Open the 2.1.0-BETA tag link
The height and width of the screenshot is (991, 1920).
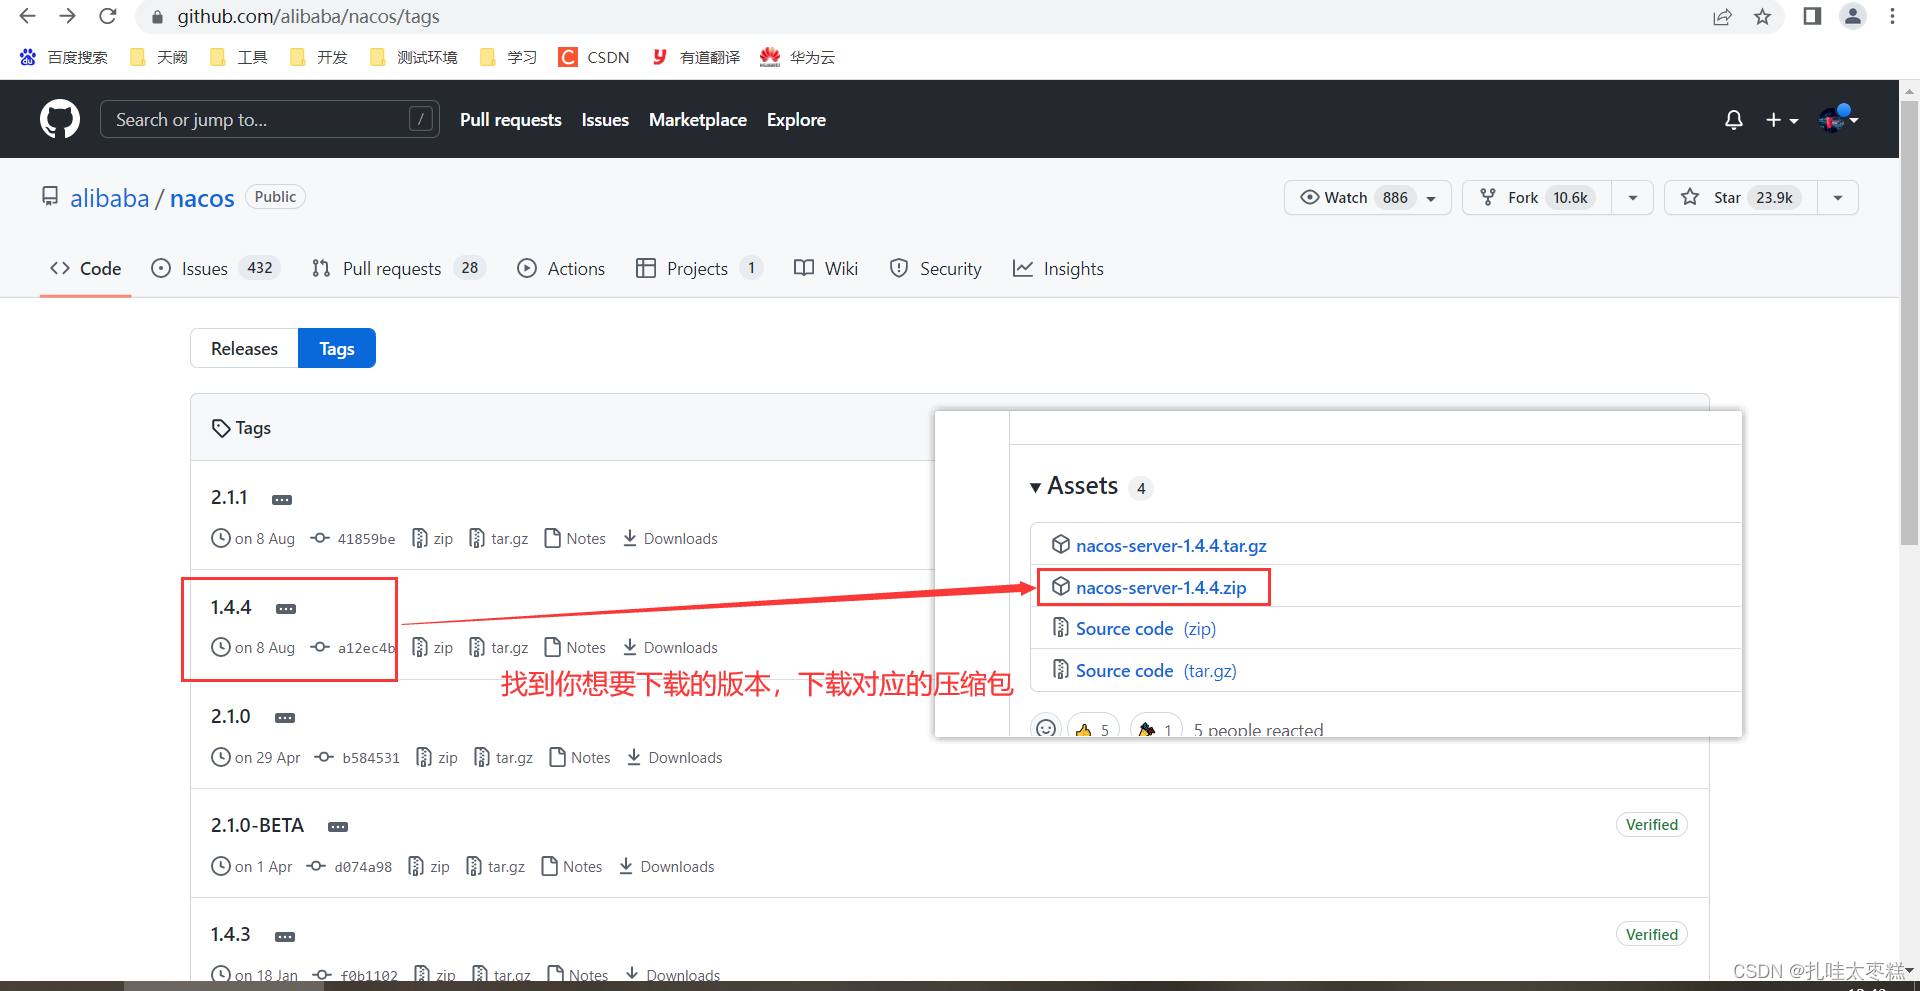(x=257, y=825)
